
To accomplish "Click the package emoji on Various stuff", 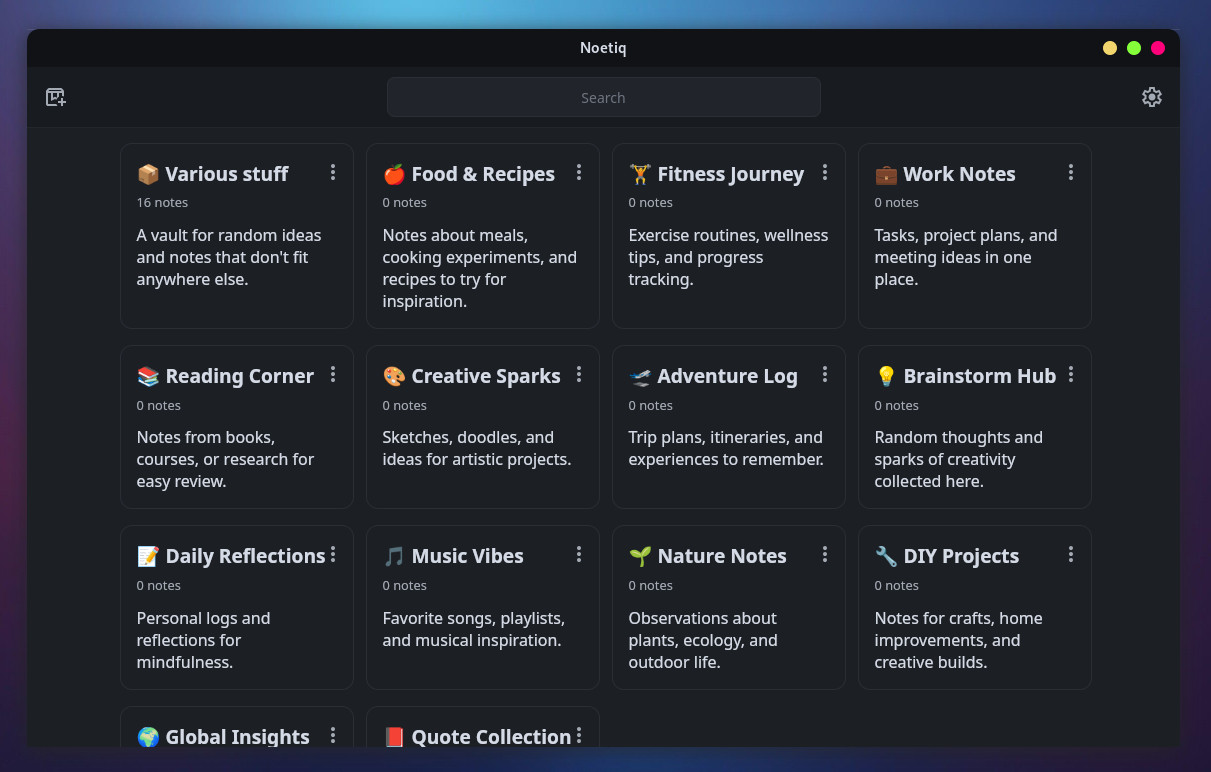I will [x=148, y=175].
